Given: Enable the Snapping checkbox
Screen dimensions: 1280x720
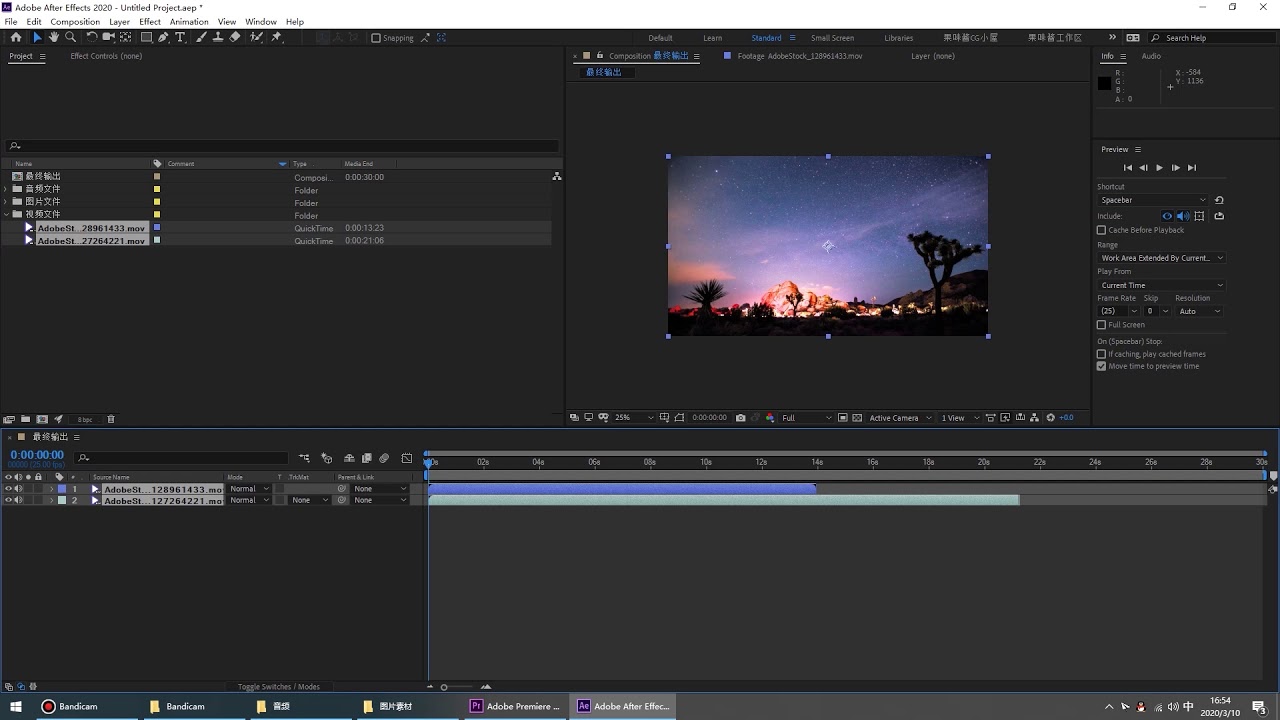Looking at the screenshot, I should click(x=376, y=38).
